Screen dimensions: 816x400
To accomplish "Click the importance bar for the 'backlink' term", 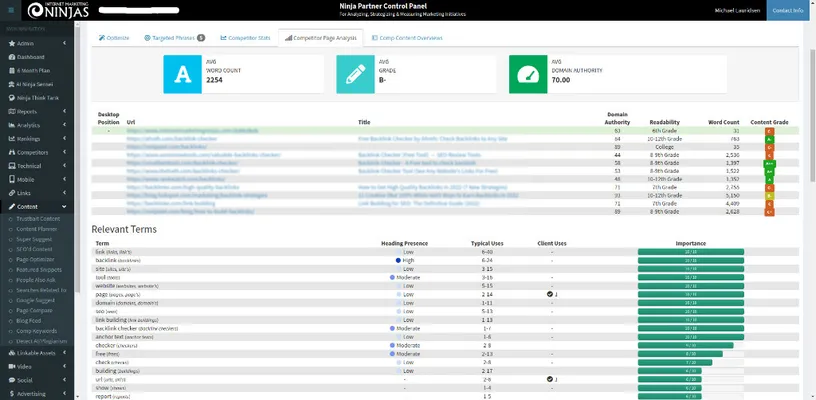I will [690, 260].
